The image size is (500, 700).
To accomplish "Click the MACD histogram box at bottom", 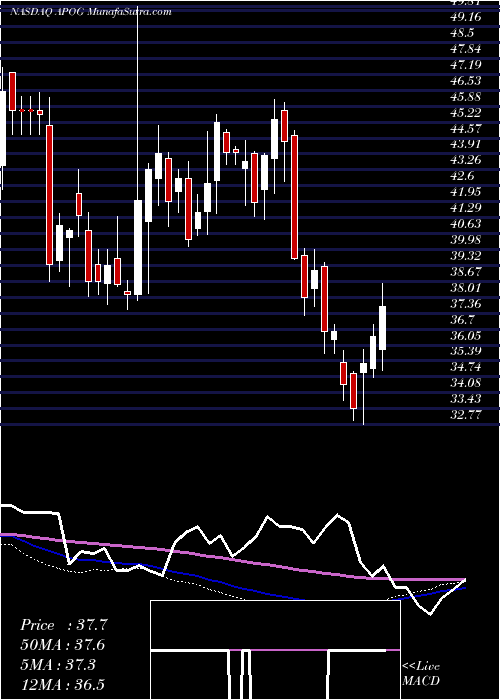I will tap(275, 650).
